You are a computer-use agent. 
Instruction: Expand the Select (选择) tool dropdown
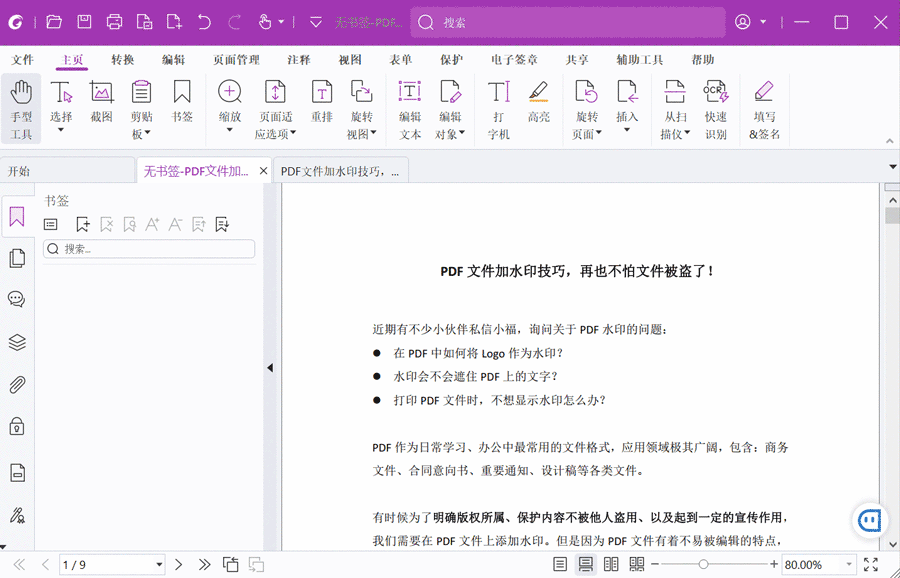point(61,130)
